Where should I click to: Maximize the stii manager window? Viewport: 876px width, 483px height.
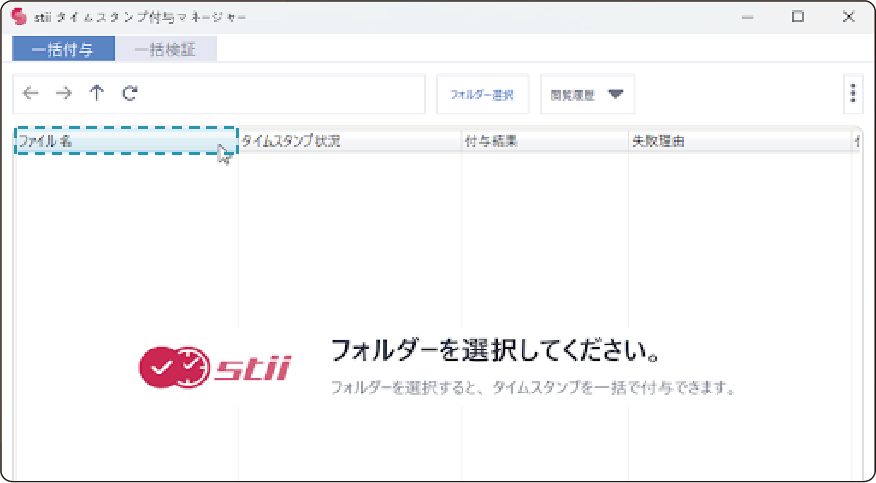(x=798, y=17)
